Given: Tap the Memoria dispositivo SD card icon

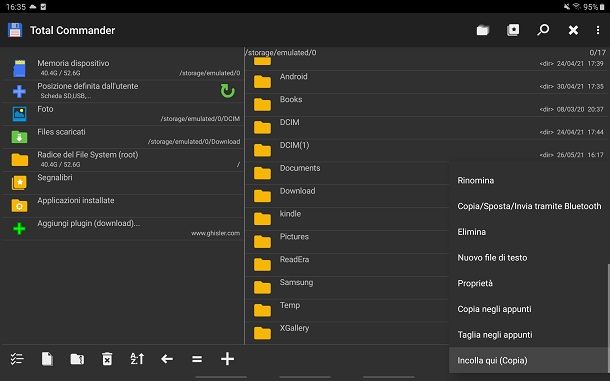Looking at the screenshot, I should click(x=19, y=68).
